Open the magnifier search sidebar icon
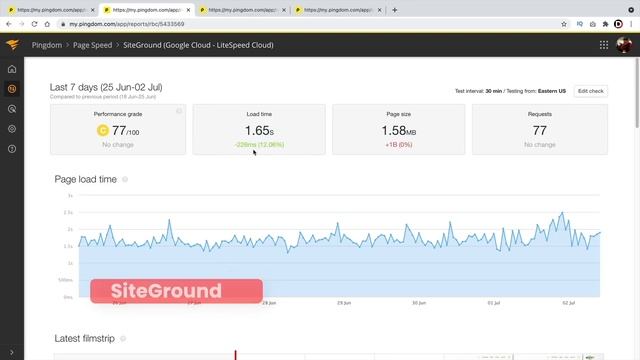The height and width of the screenshot is (360, 640). [12, 109]
